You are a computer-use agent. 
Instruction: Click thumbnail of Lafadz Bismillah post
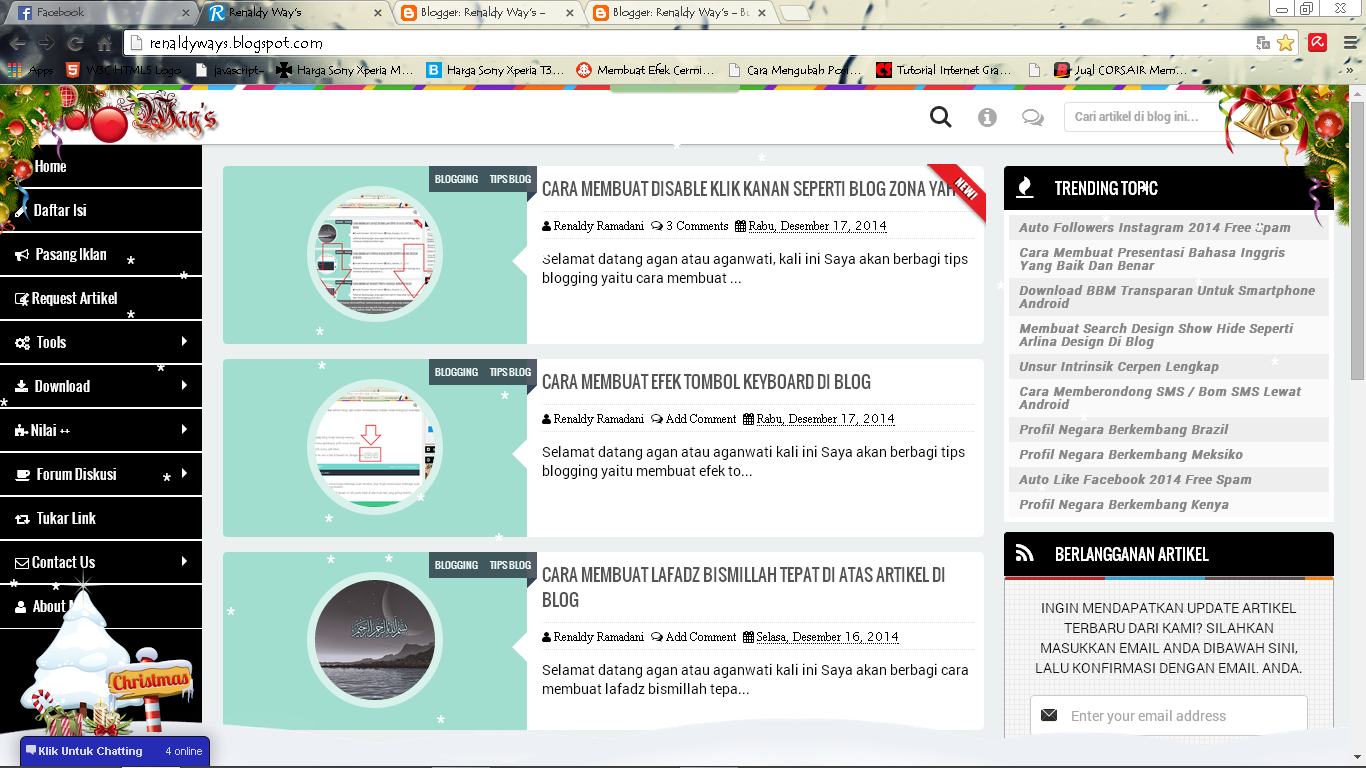(x=374, y=640)
